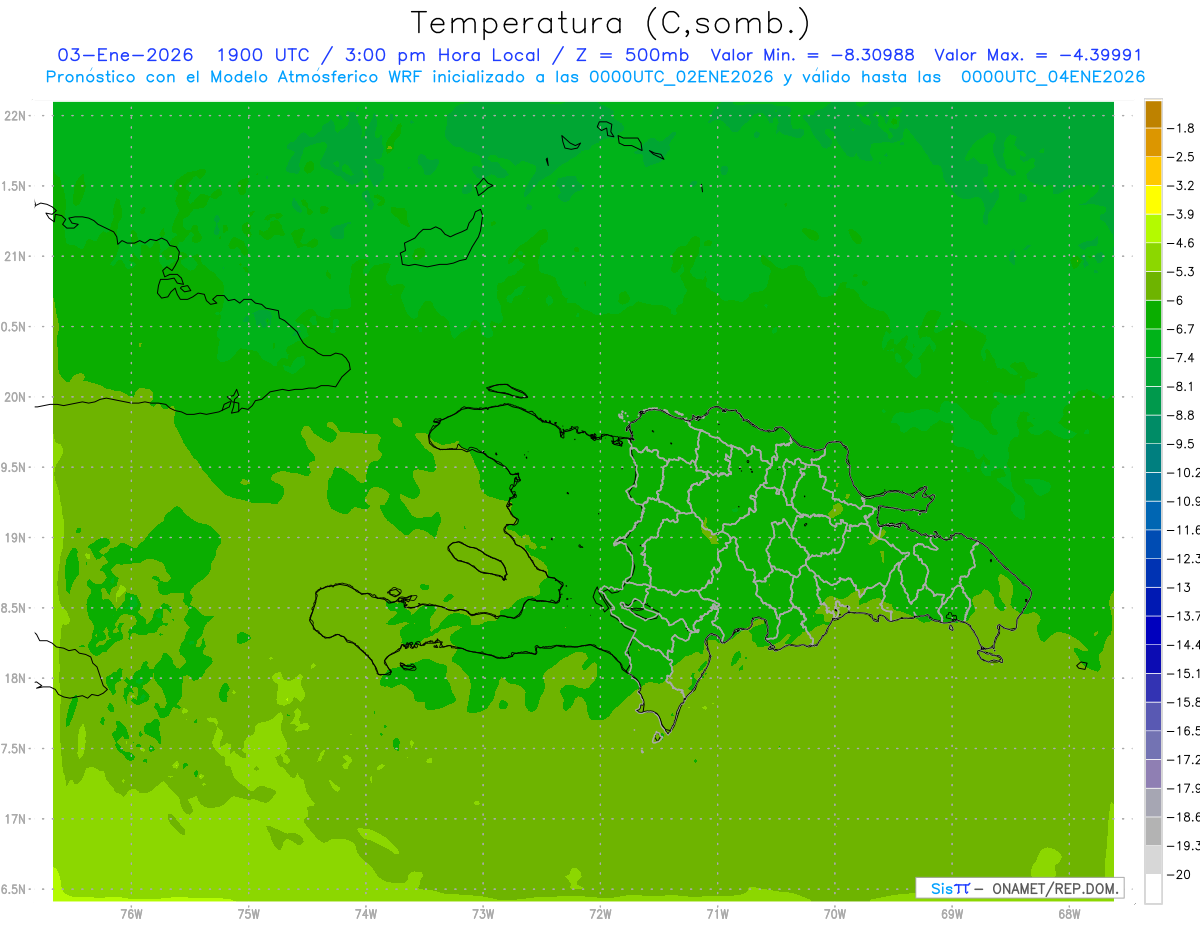Screen dimensions: 1200x927
Task: Click the '19N' latitude label
Action: (x=17, y=538)
